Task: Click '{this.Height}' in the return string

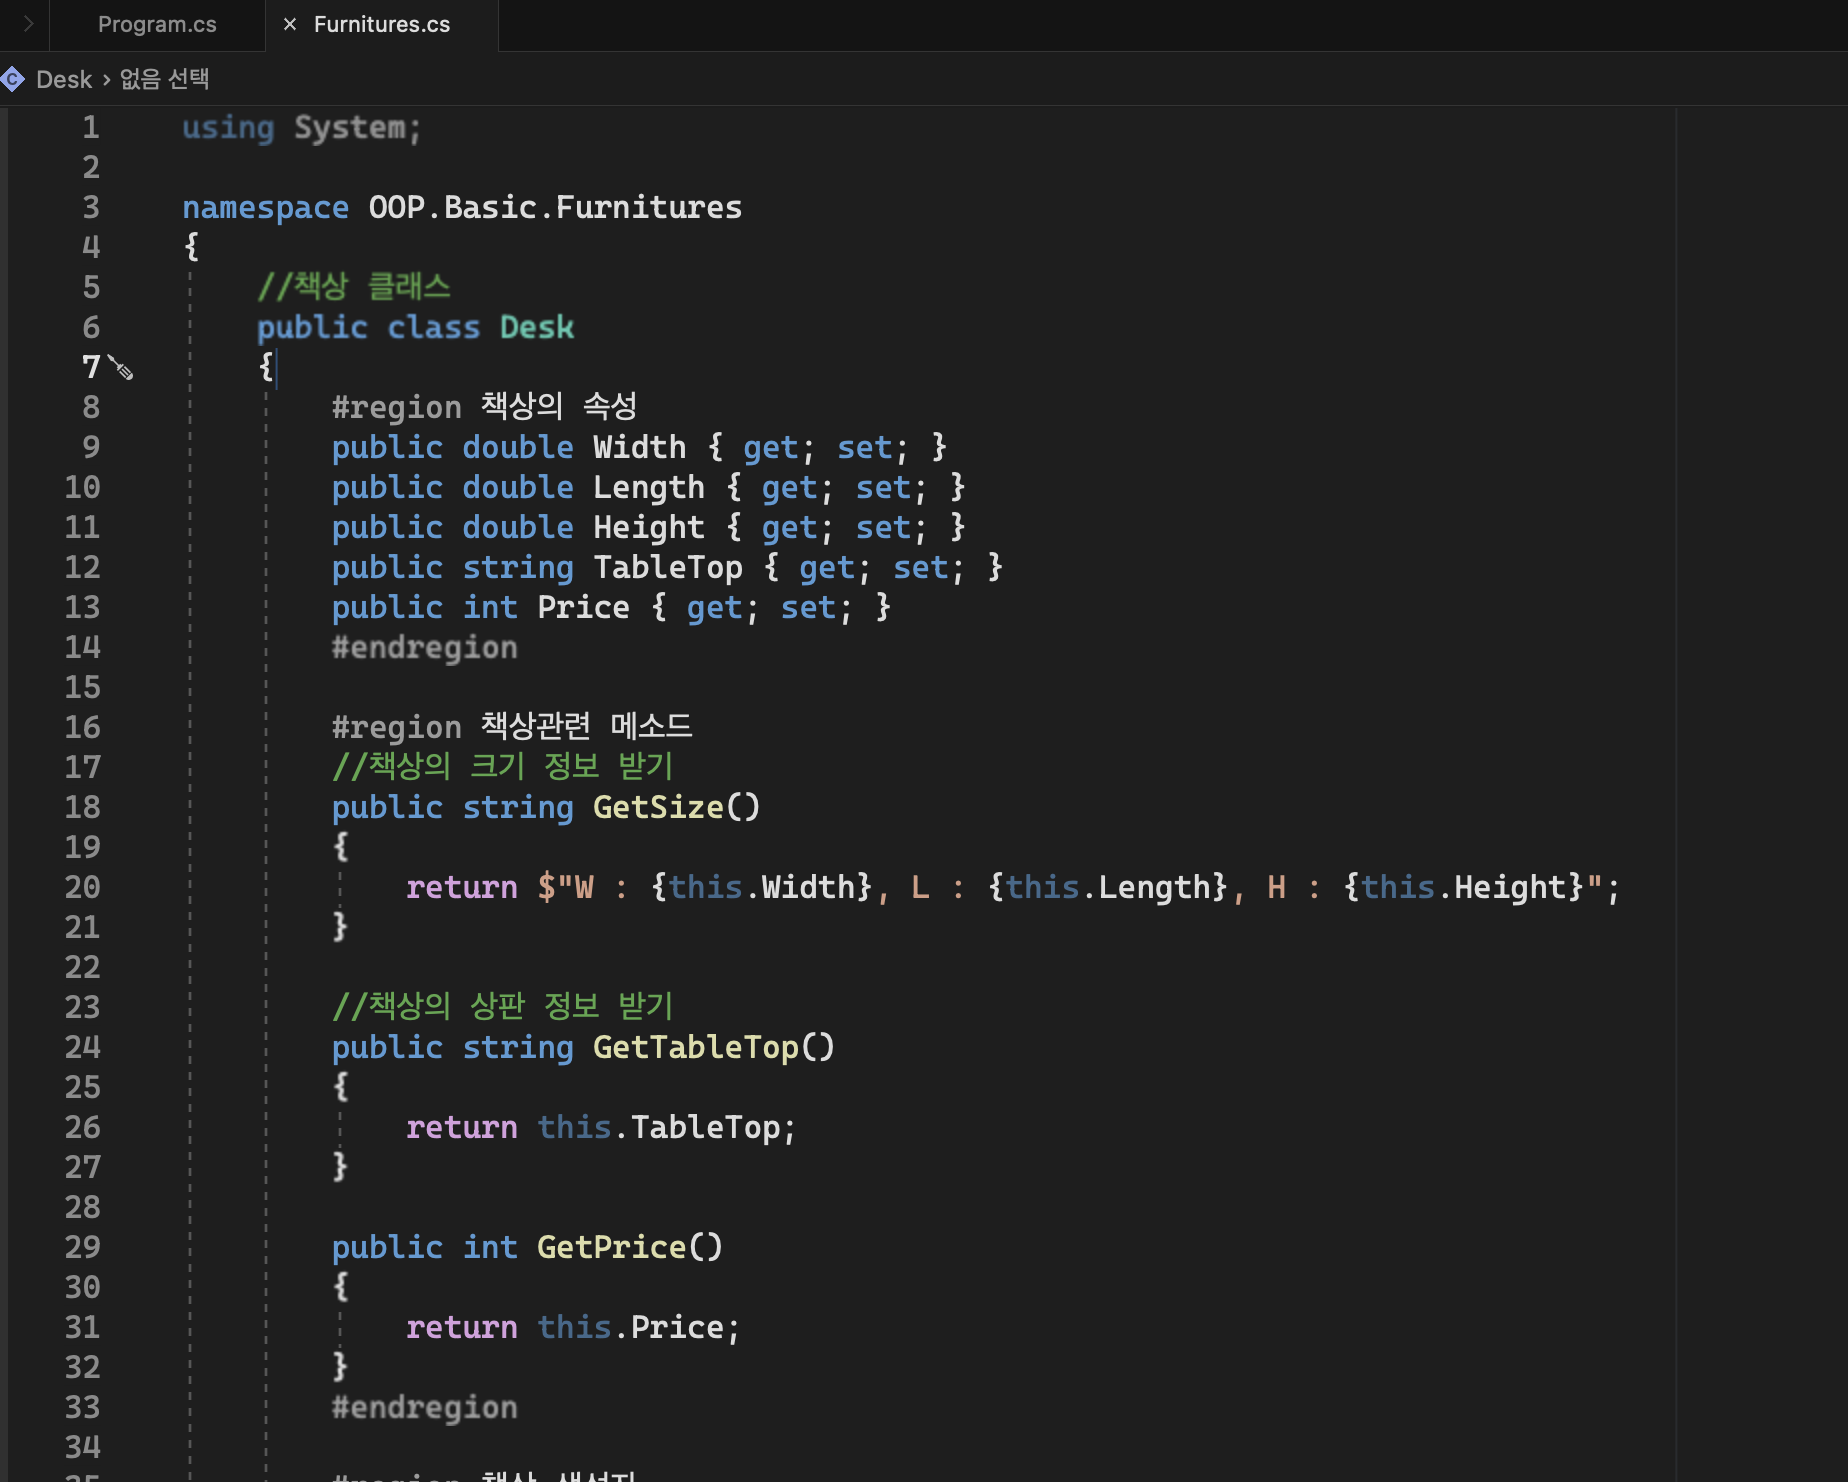Action: (1464, 888)
